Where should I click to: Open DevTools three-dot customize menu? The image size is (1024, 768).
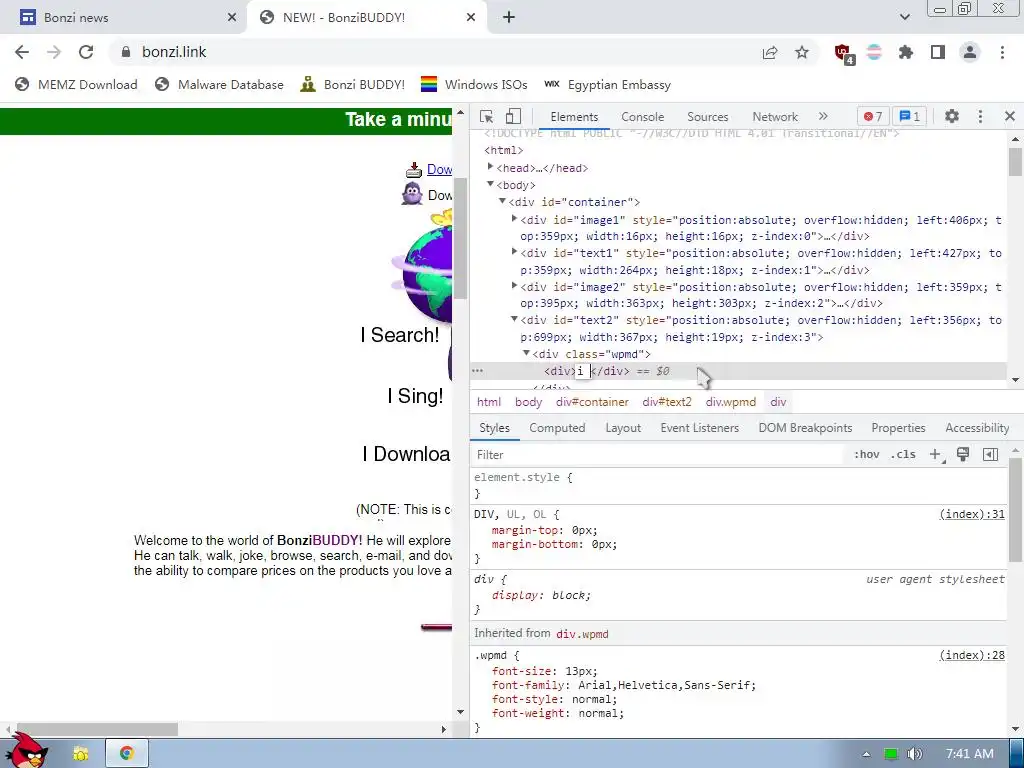[980, 116]
